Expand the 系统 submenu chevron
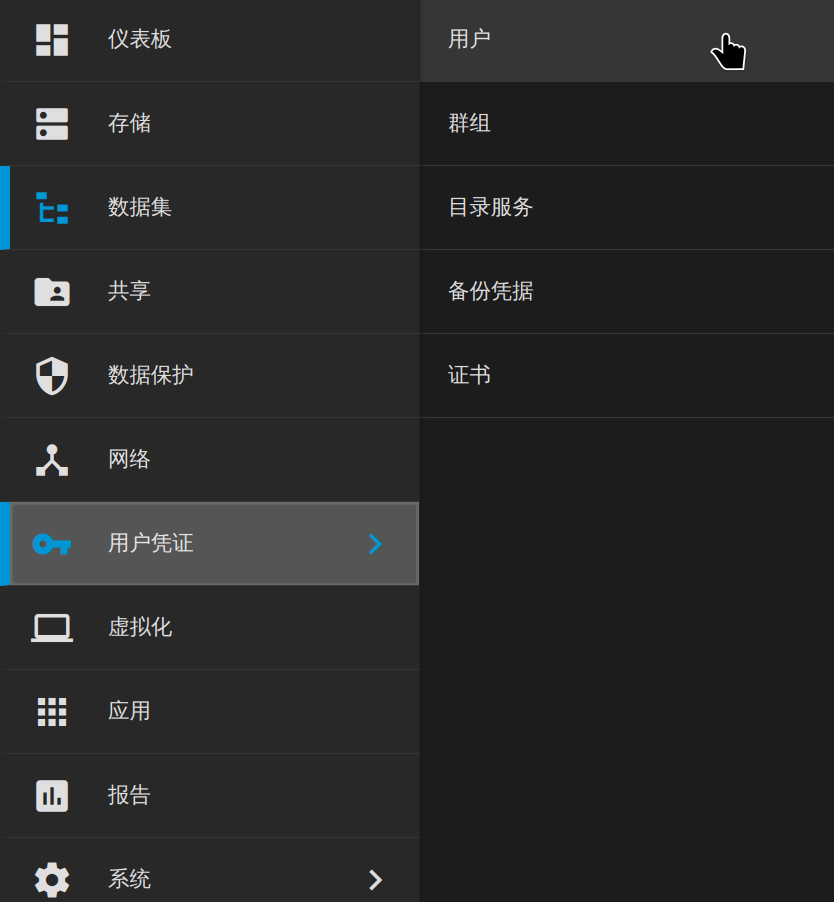The width and height of the screenshot is (834, 902). [x=375, y=880]
